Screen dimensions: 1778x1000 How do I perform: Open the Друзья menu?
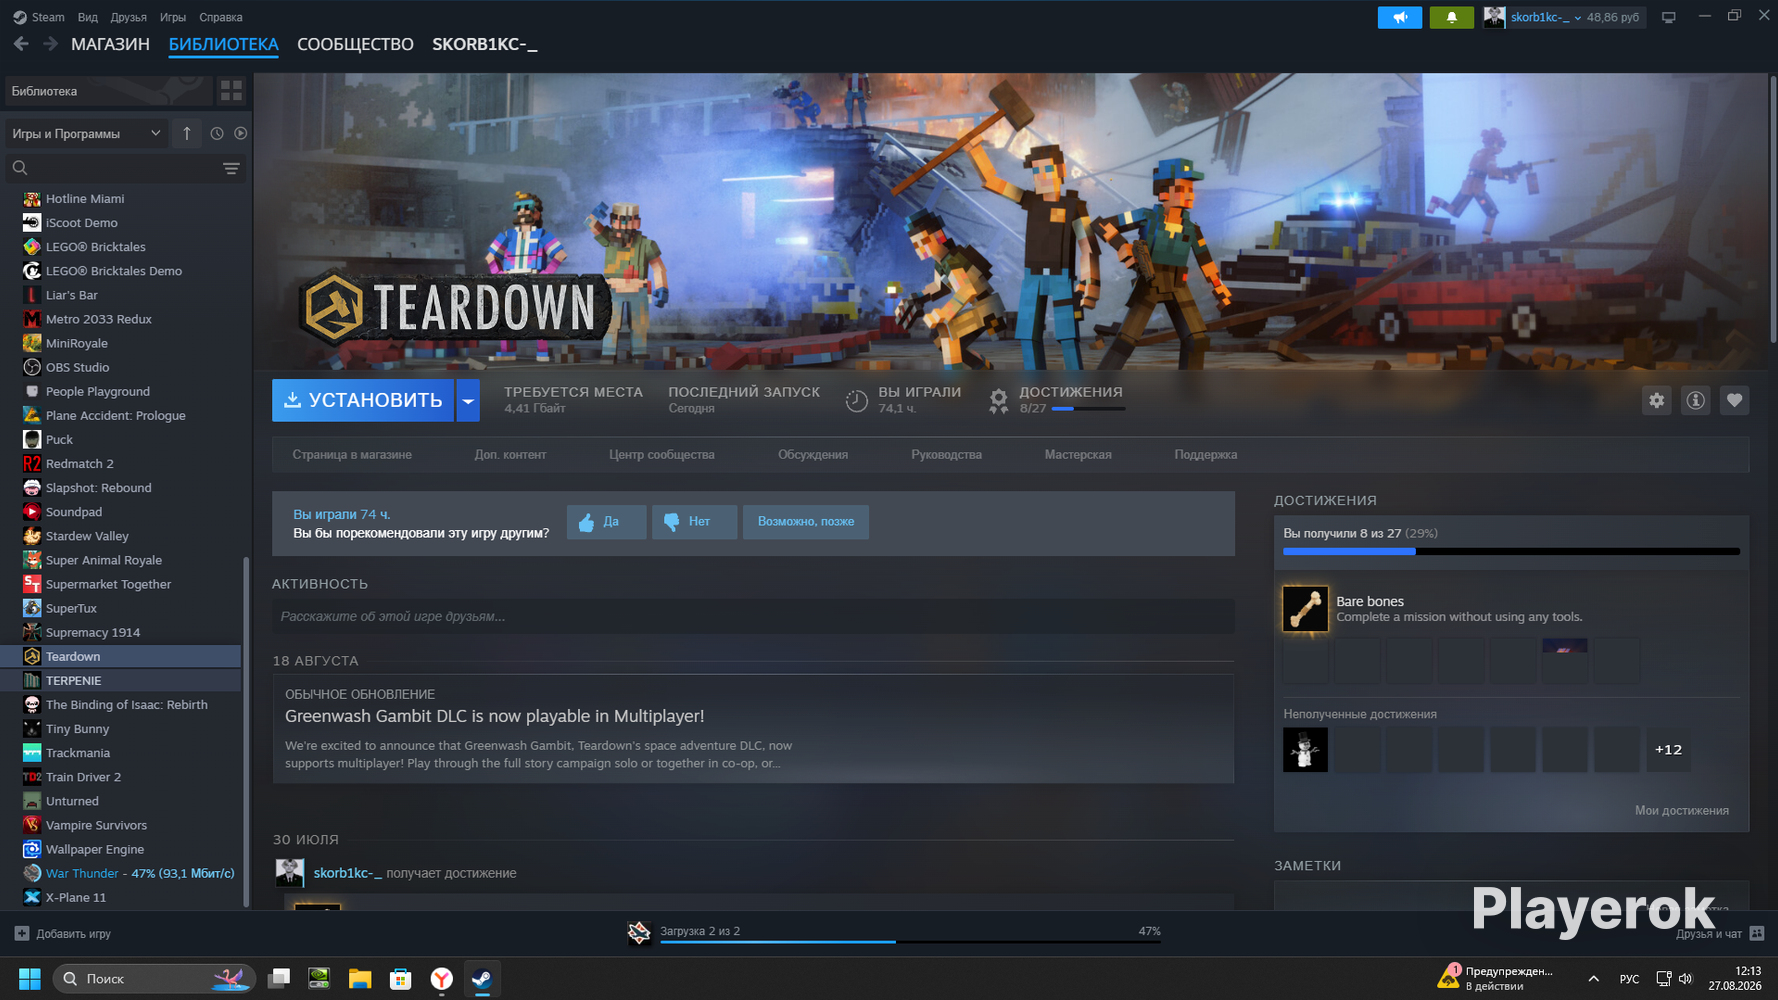coord(129,17)
